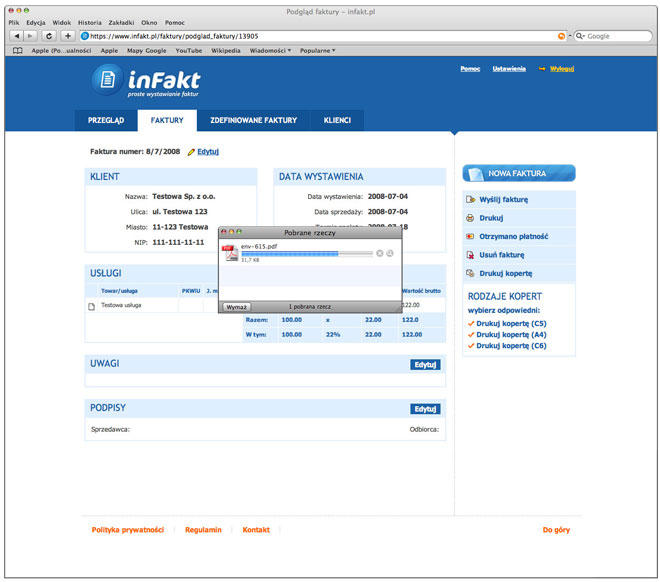Click the env-615.pdf download progress bar
Screen dimensions: 660x582
[x=307, y=253]
